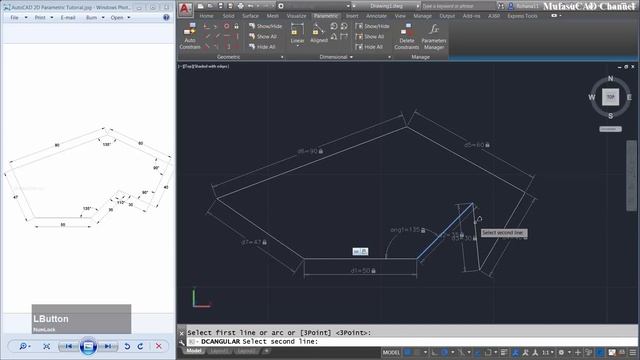
Task: Click the d1=50 dimensional constraint label
Action: pos(363,271)
